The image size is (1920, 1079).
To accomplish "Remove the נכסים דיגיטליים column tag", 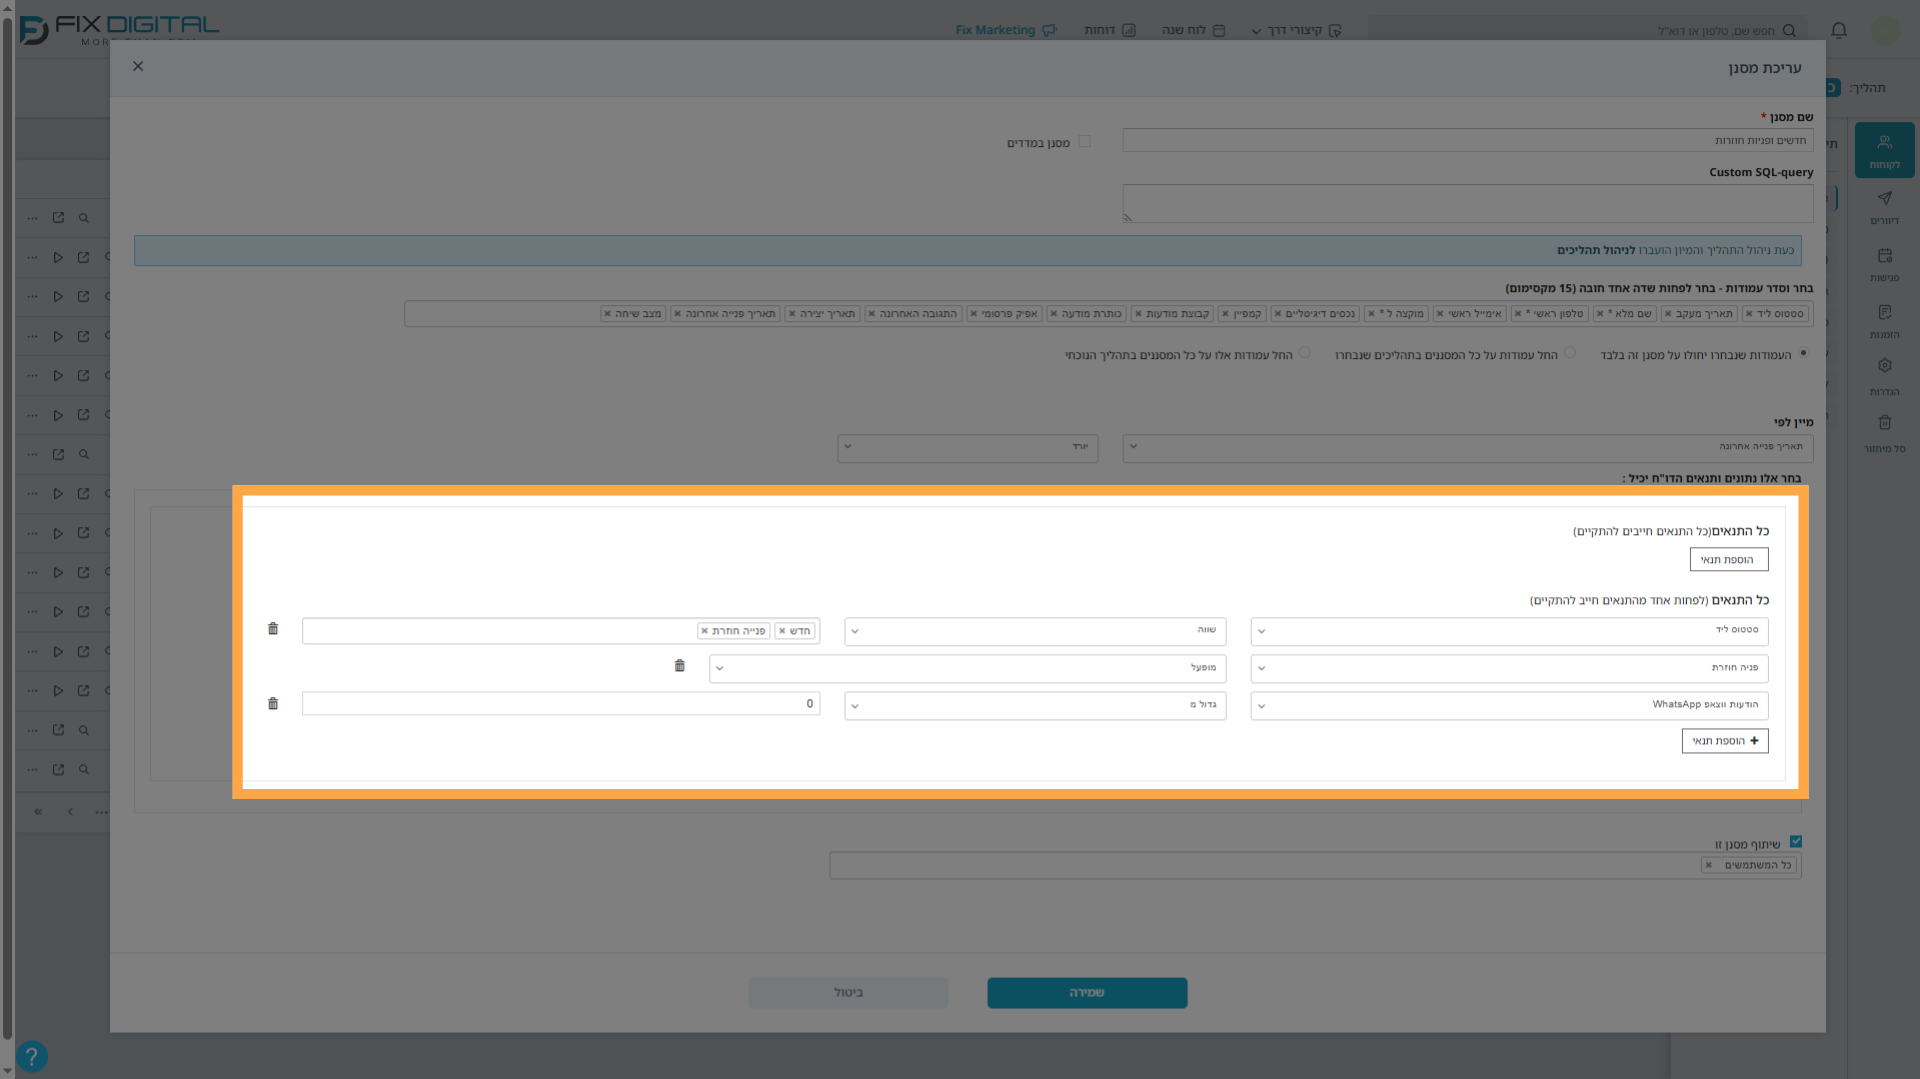I will [1277, 314].
